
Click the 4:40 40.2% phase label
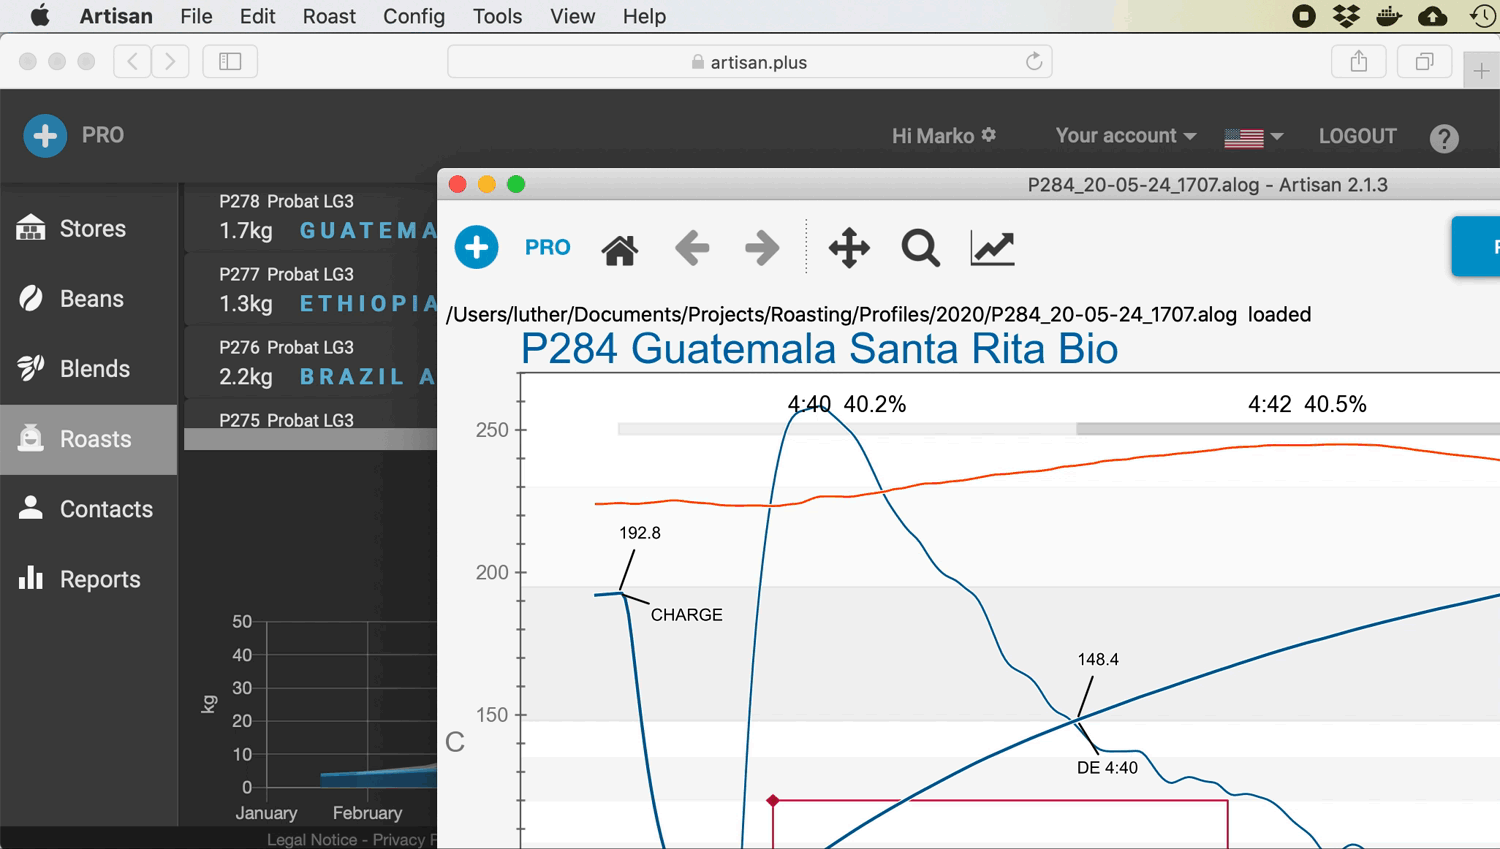[847, 404]
